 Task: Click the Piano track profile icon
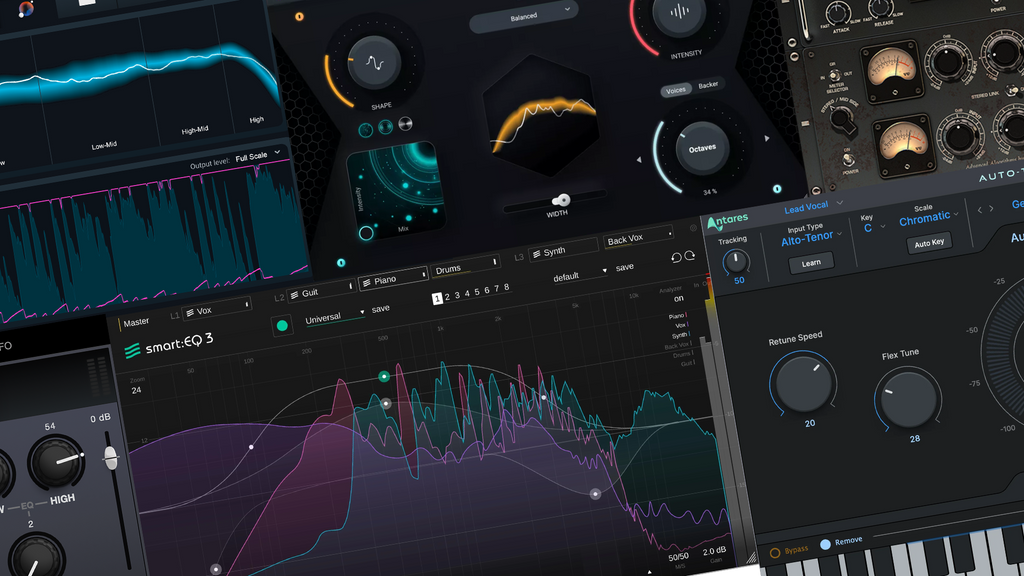click(367, 282)
